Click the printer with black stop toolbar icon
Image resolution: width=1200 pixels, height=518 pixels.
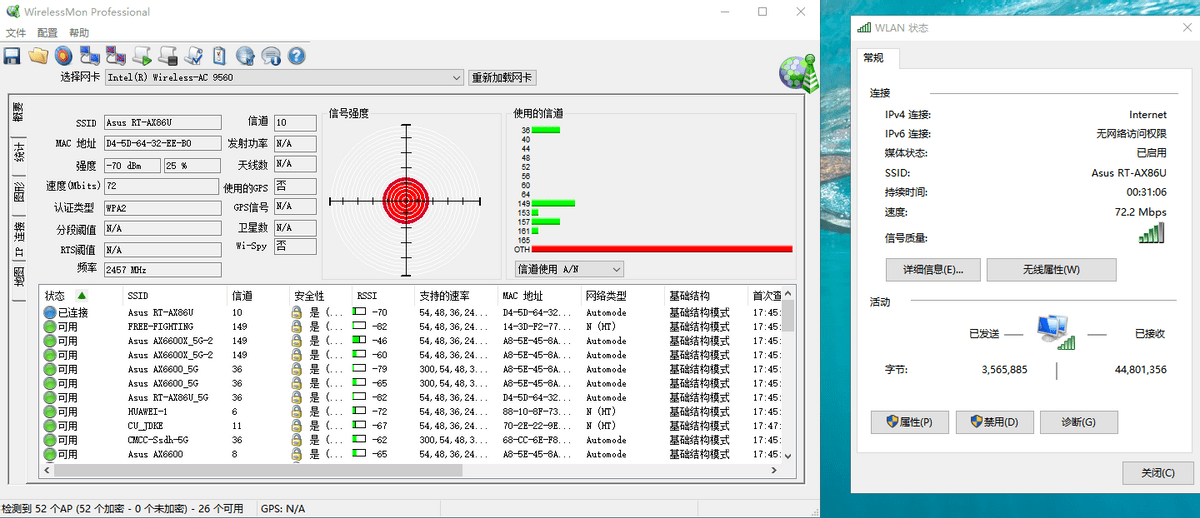click(168, 55)
